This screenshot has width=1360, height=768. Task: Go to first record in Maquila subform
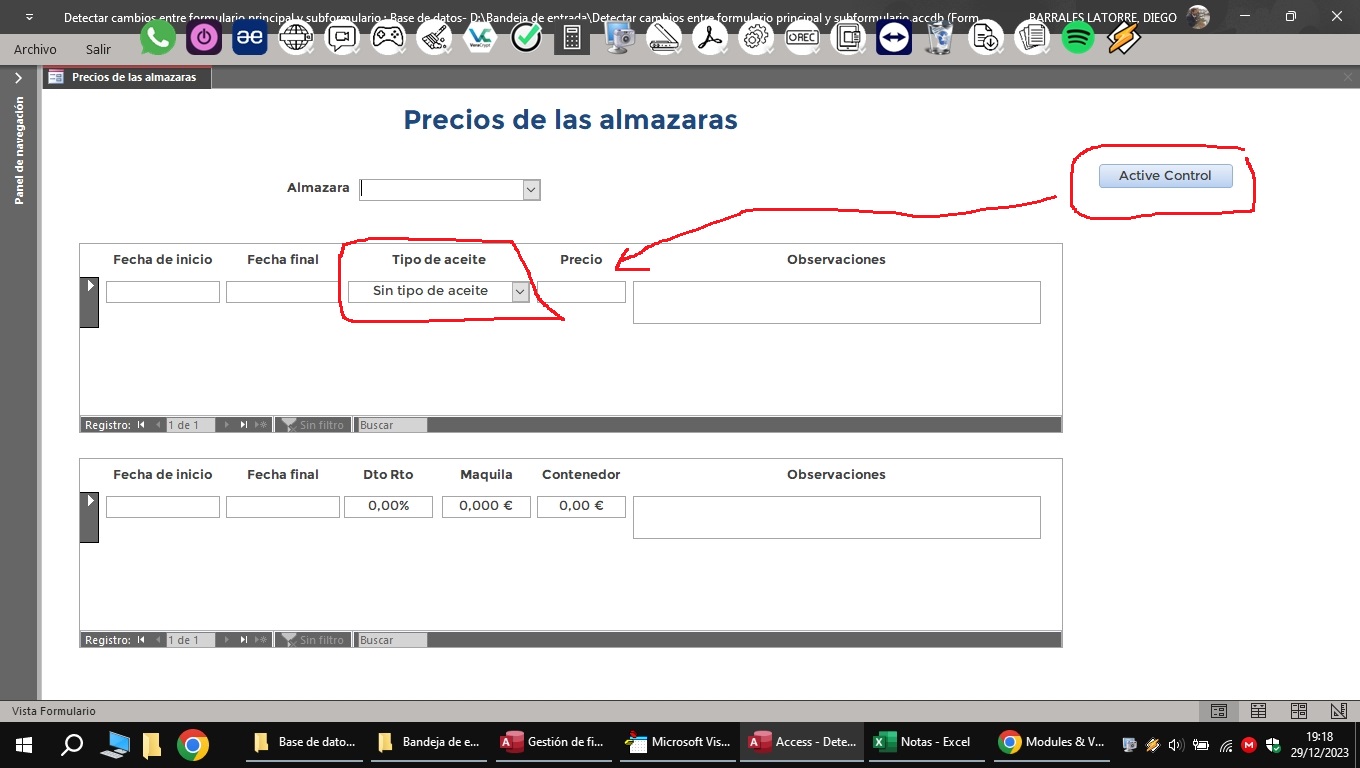141,640
